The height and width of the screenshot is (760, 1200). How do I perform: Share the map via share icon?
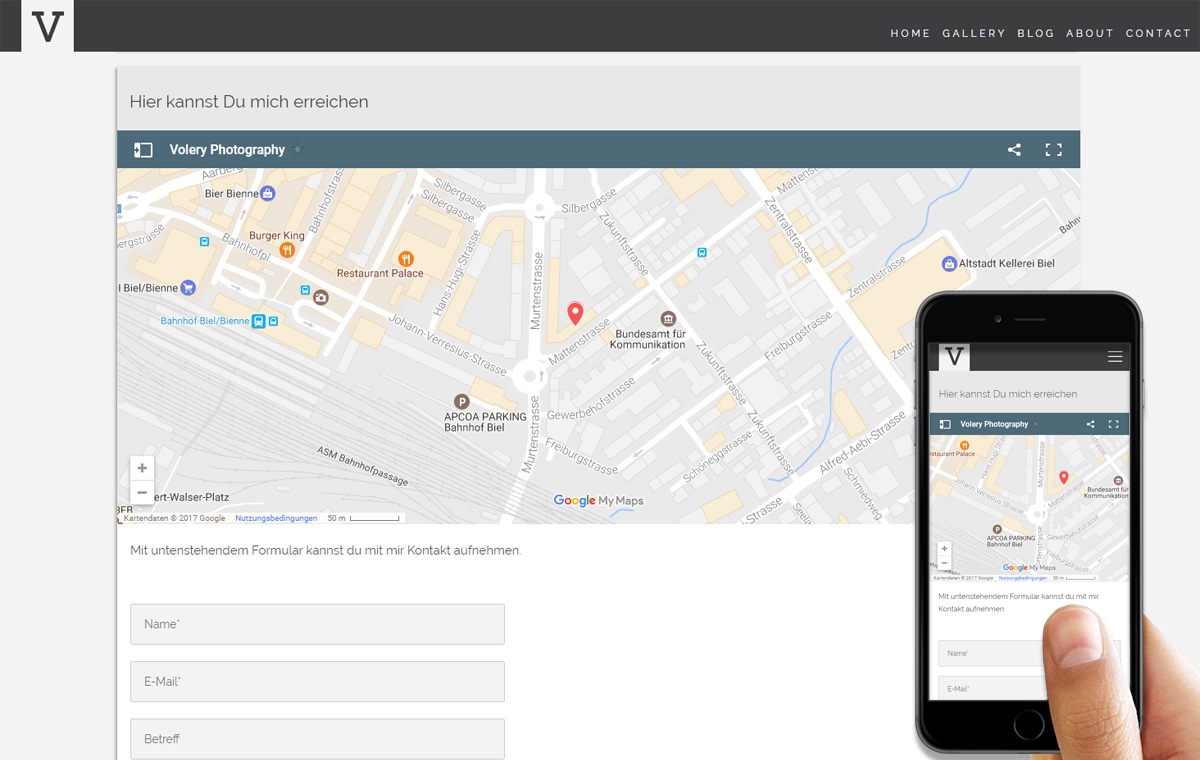[x=1014, y=150]
